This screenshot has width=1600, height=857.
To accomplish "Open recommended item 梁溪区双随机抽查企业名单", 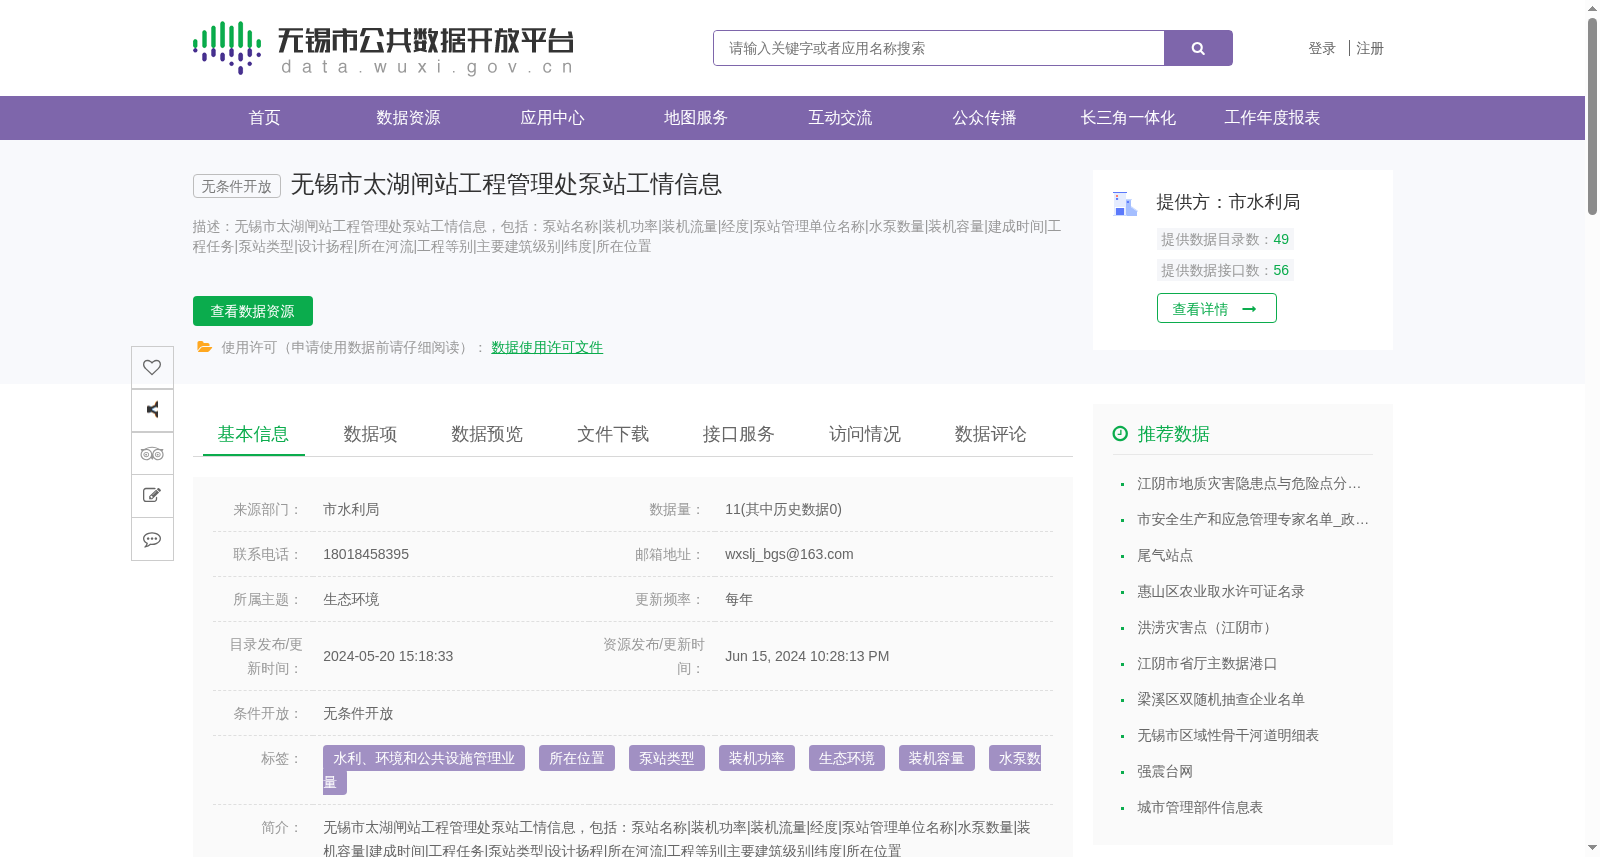I will [1221, 699].
